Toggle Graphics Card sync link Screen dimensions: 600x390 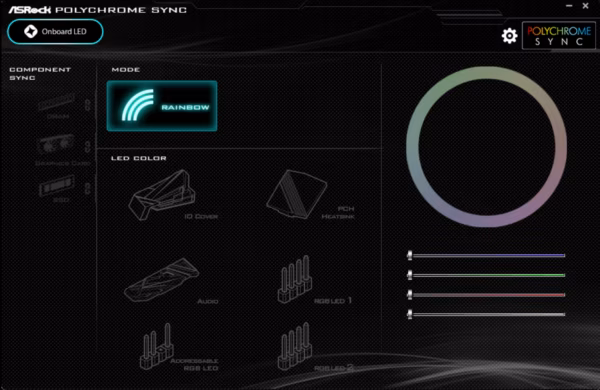(x=88, y=146)
